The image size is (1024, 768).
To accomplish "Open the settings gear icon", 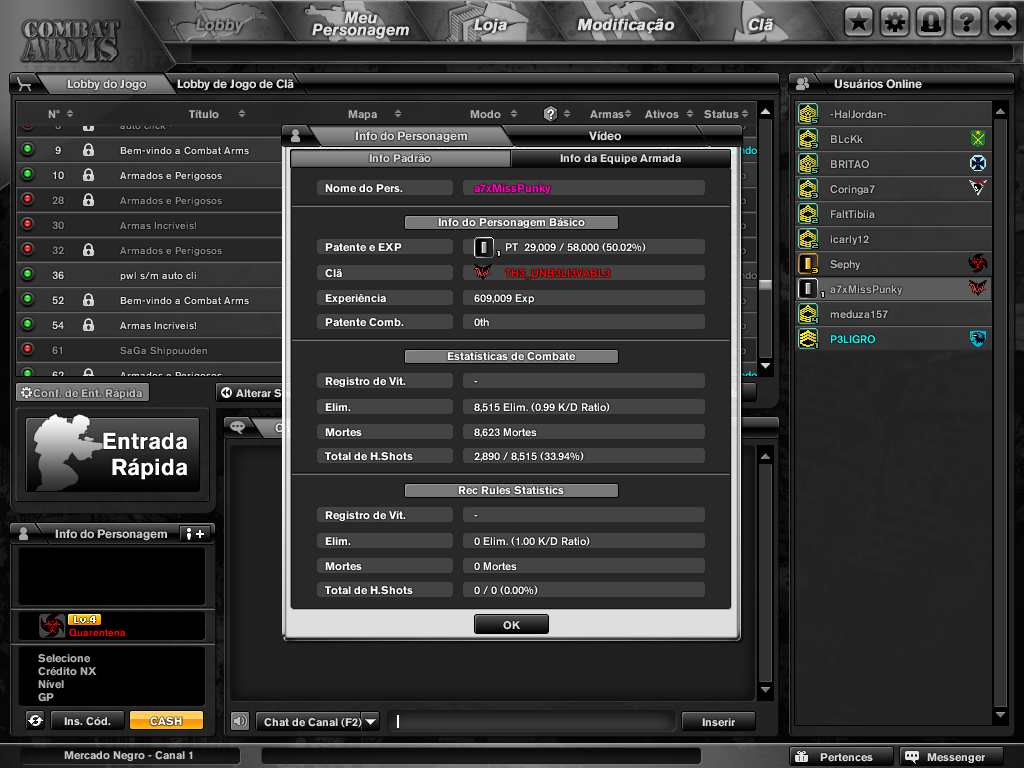I will pyautogui.click(x=895, y=23).
